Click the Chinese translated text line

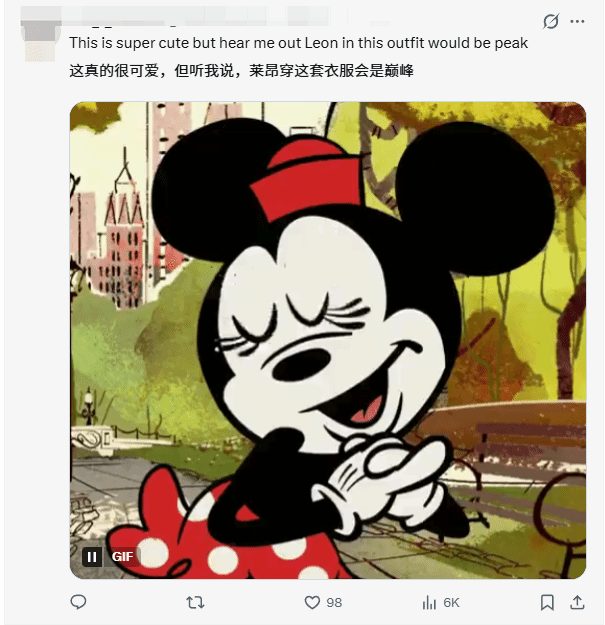pyautogui.click(x=242, y=71)
